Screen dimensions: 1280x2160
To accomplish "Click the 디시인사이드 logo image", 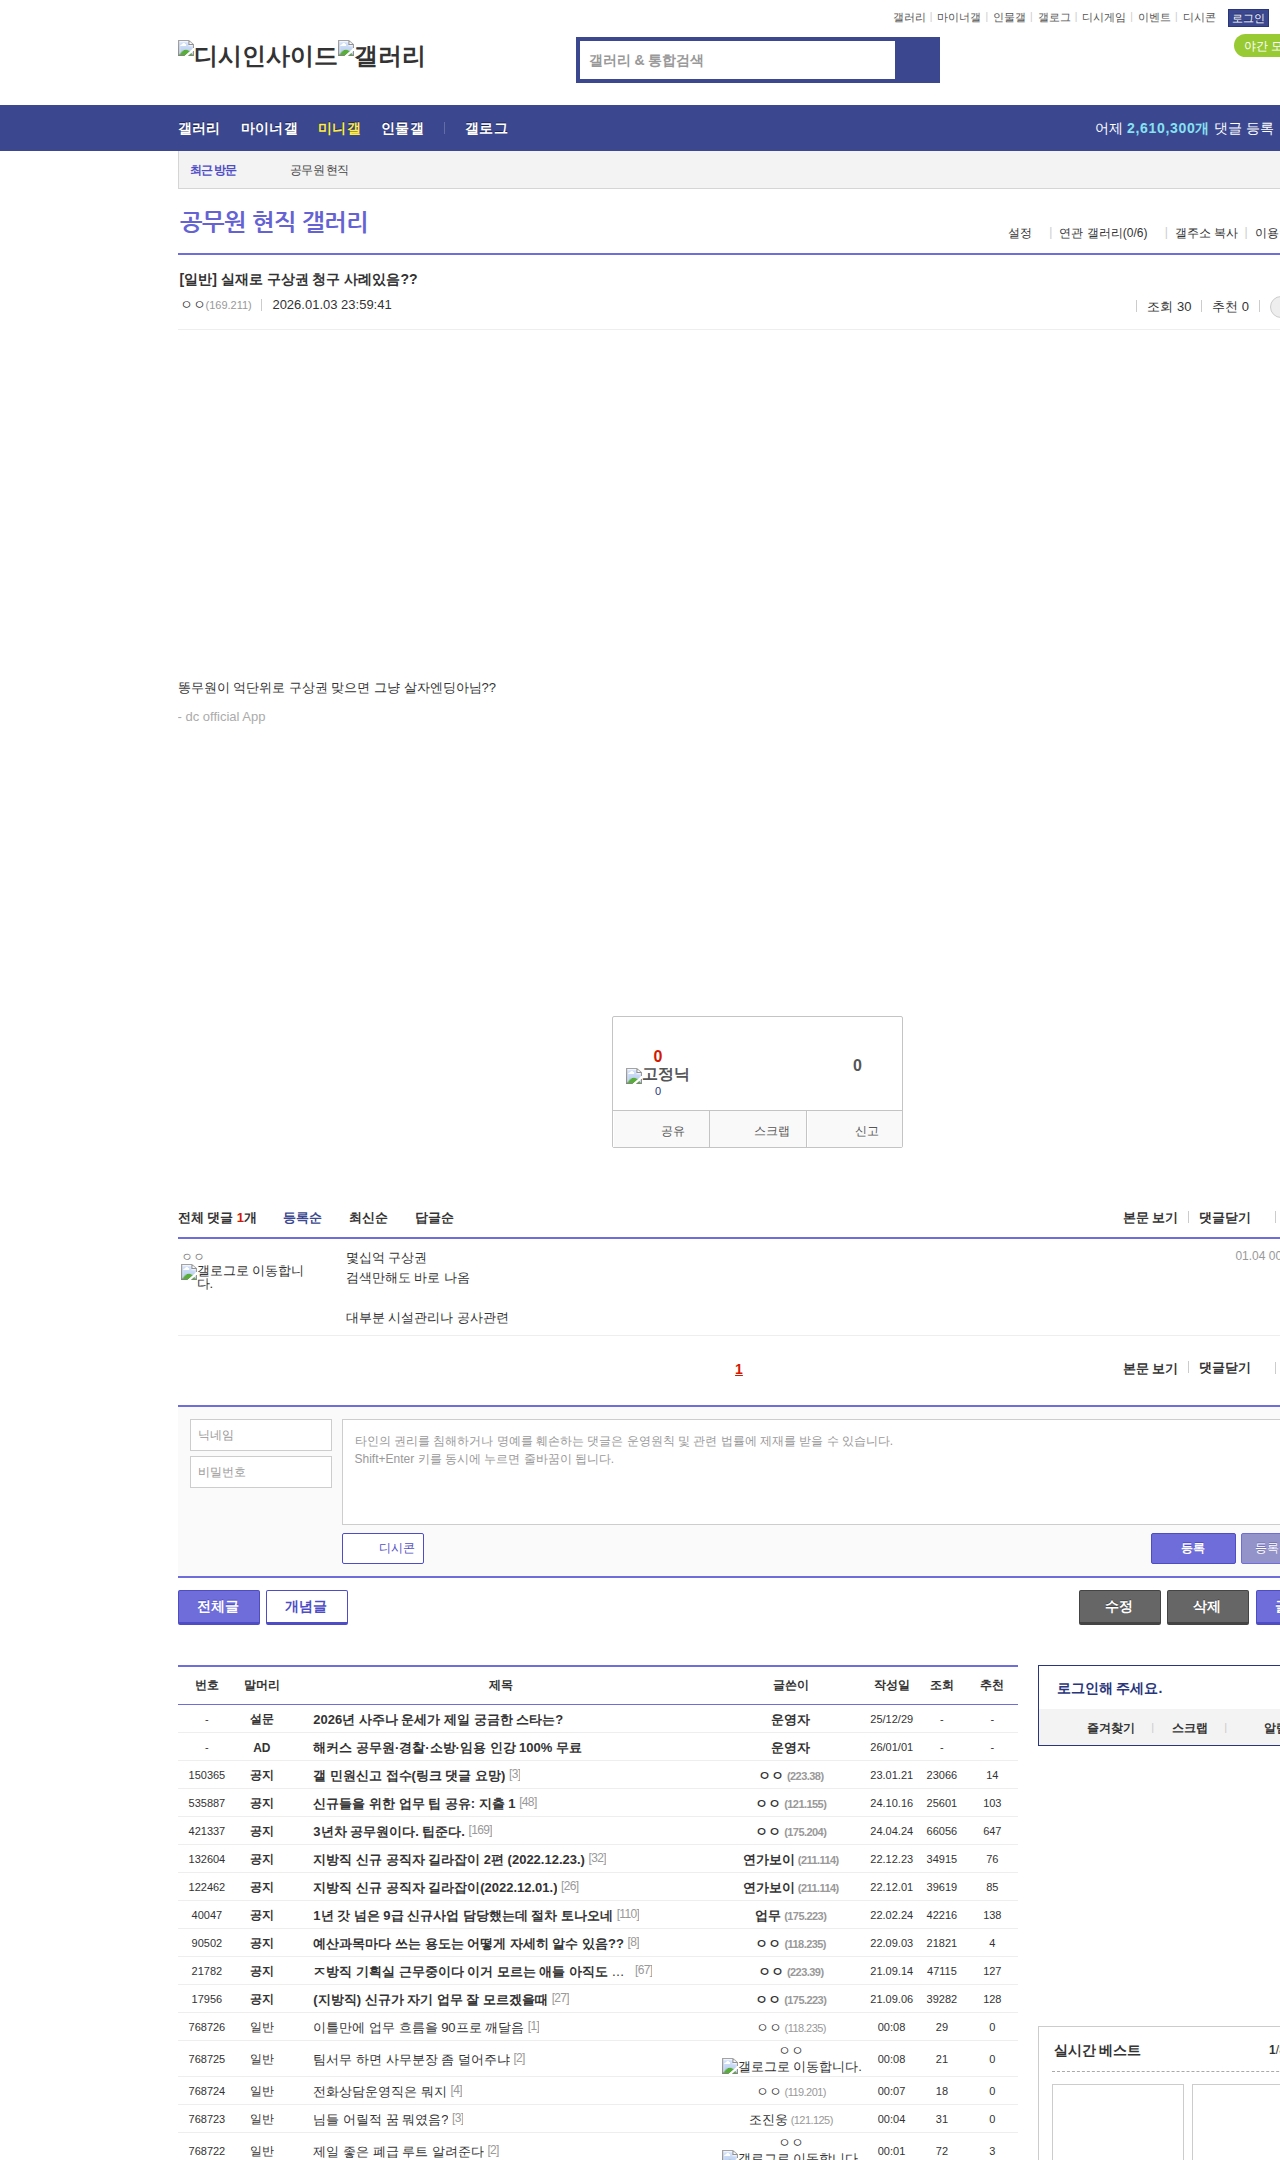I will (x=257, y=56).
